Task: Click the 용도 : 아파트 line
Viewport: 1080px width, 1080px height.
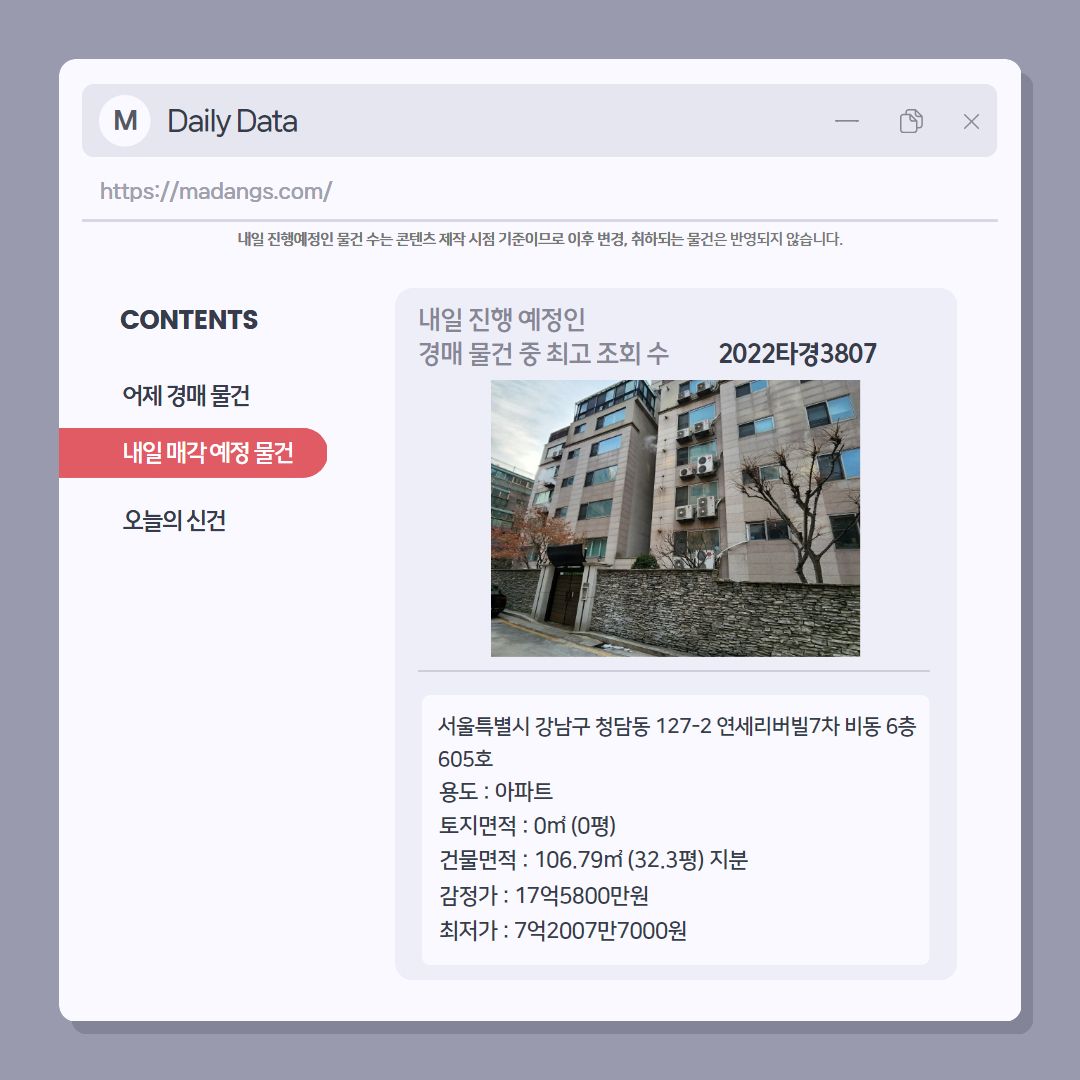Action: (x=495, y=791)
